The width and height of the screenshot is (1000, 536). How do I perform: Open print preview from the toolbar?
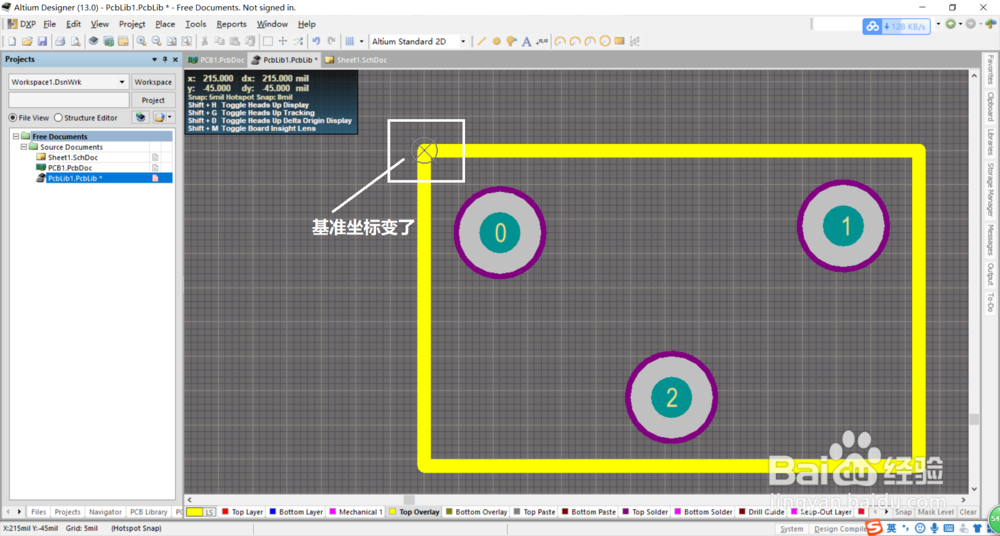point(75,41)
